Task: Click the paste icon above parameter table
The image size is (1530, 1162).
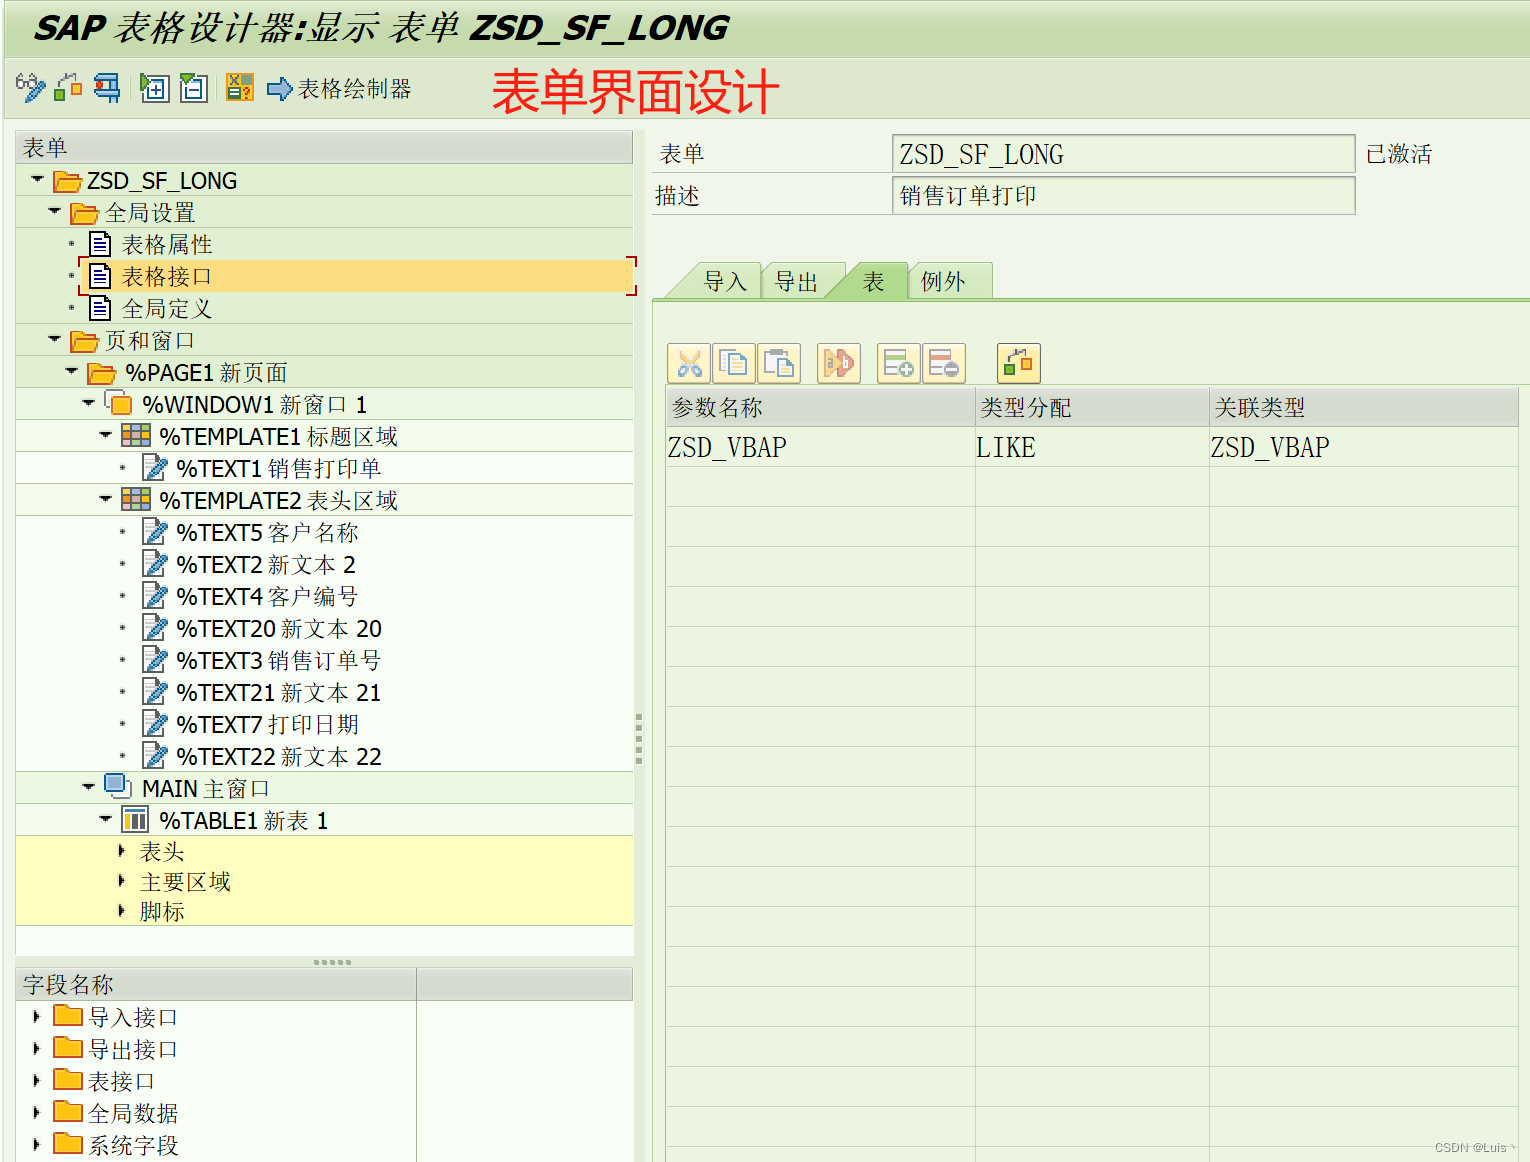Action: click(x=779, y=363)
